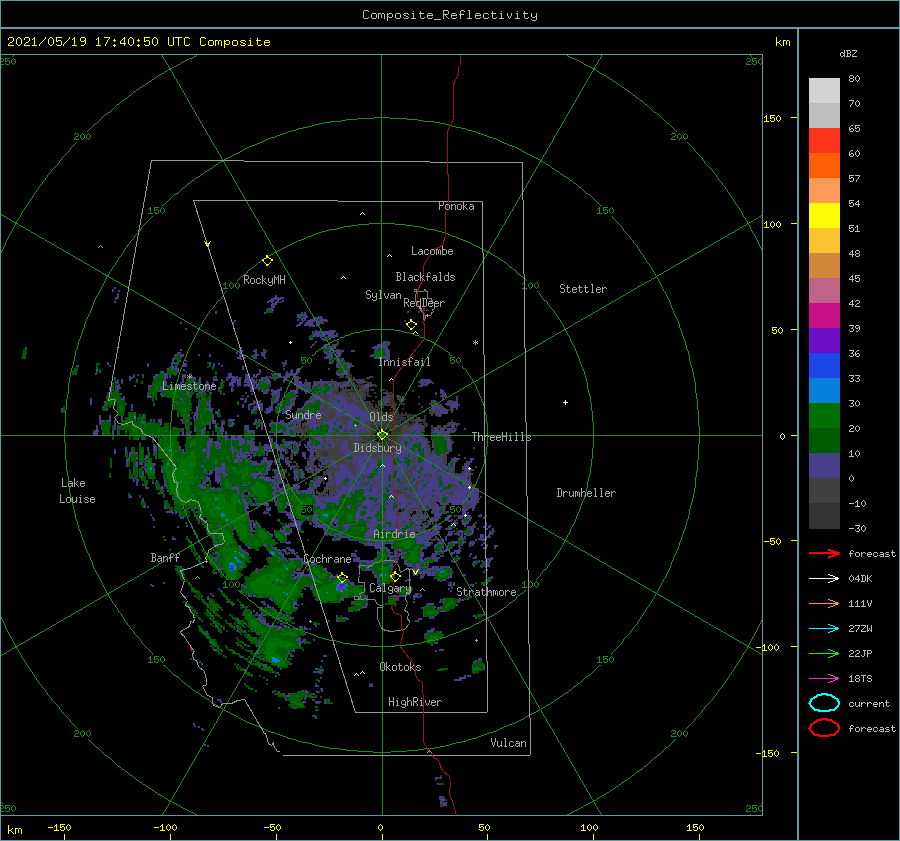This screenshot has height=841, width=900.
Task: Click the Sylvan label on map
Action: pyautogui.click(x=383, y=295)
